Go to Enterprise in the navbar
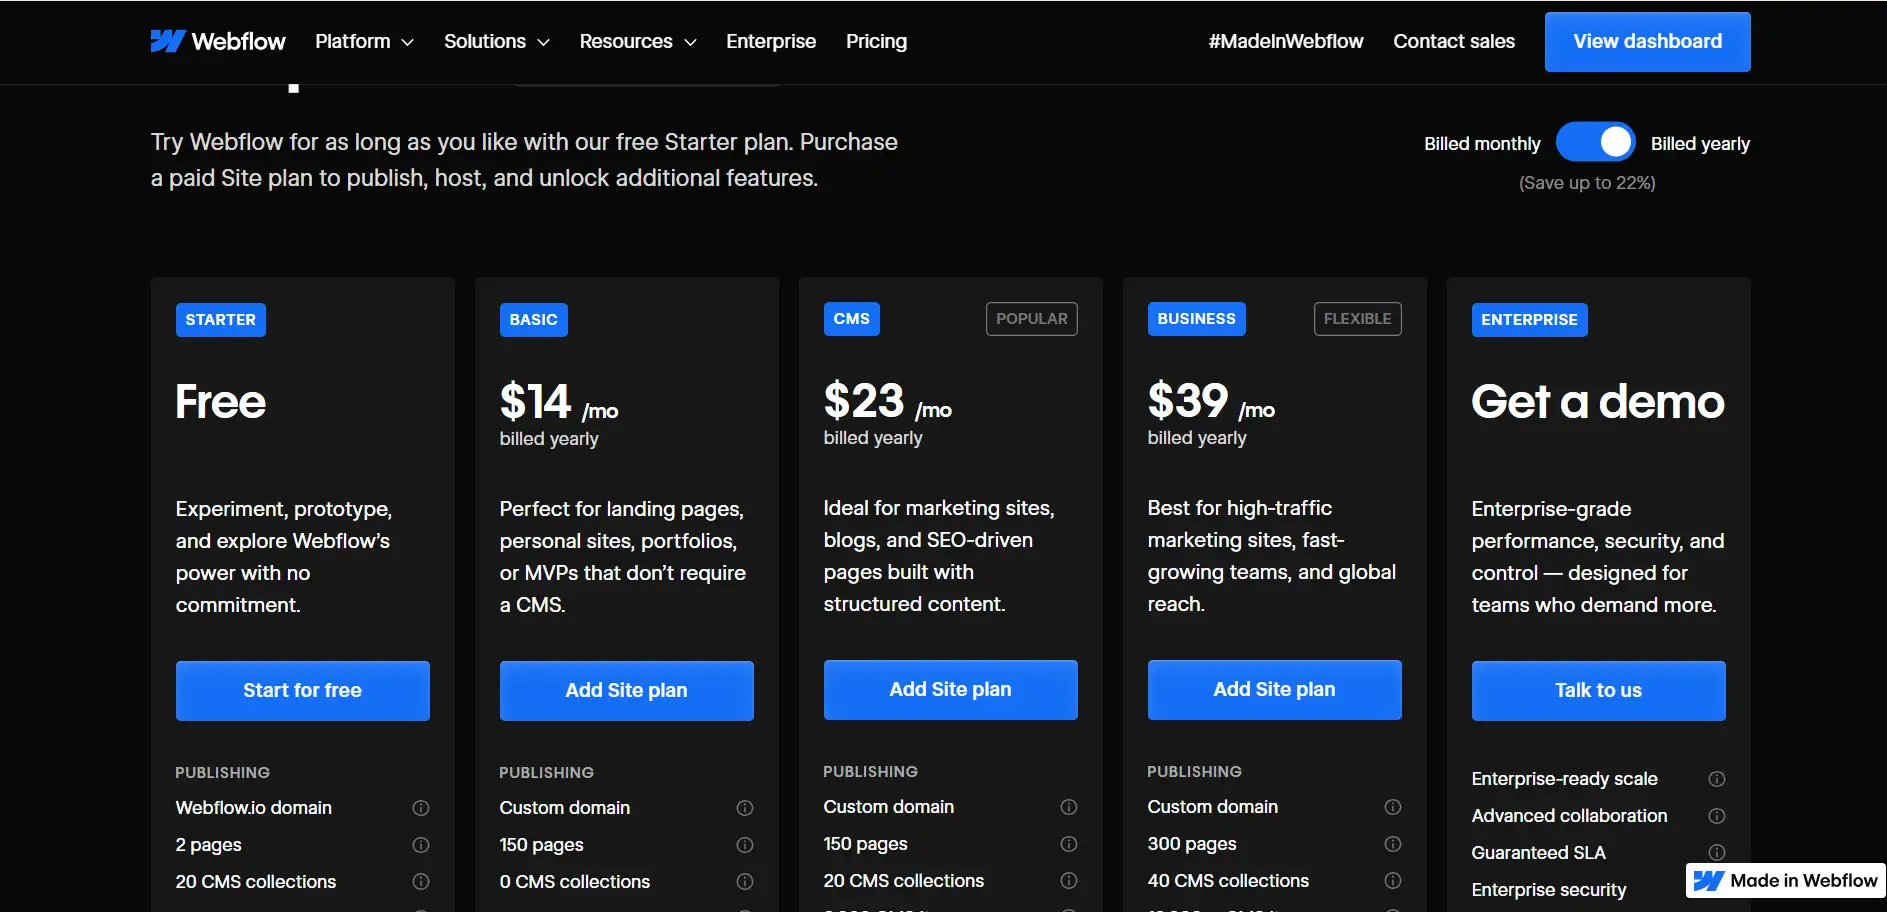 coord(771,41)
